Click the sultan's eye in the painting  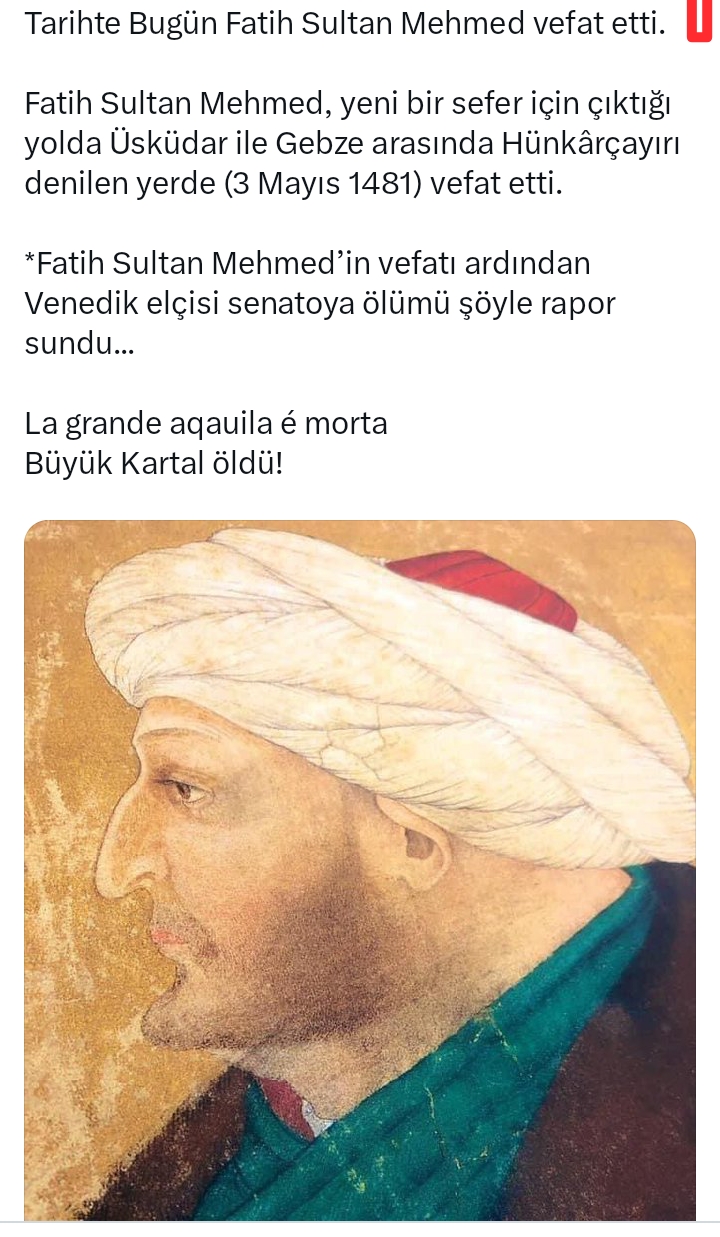click(x=190, y=790)
